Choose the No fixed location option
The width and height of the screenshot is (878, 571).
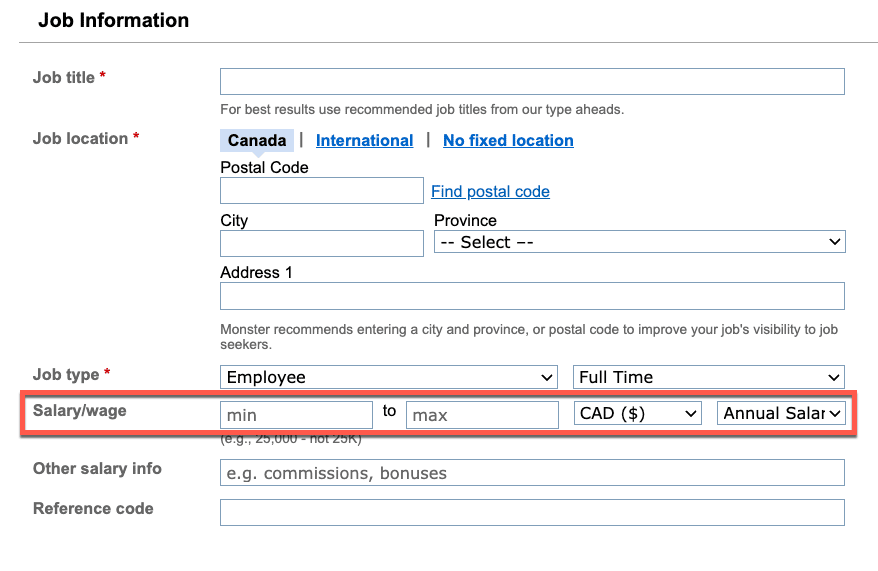(x=508, y=140)
